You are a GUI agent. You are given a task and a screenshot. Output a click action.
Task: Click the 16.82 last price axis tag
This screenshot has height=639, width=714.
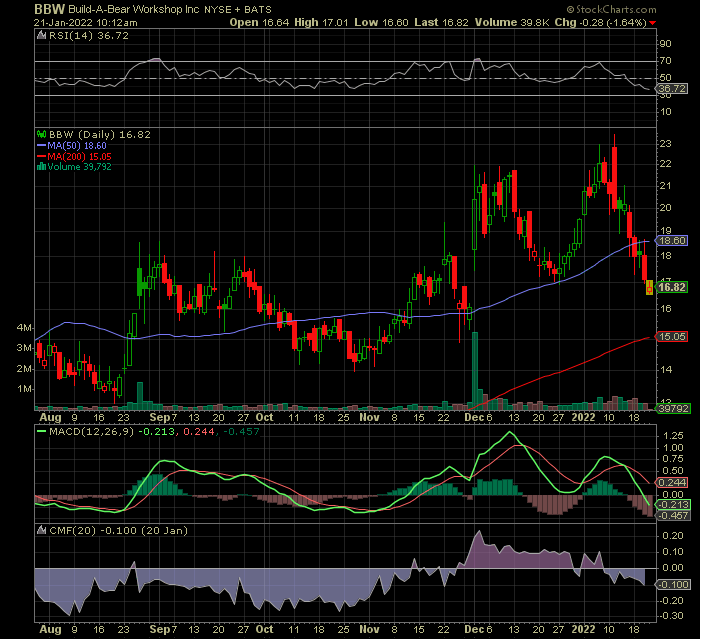point(672,287)
